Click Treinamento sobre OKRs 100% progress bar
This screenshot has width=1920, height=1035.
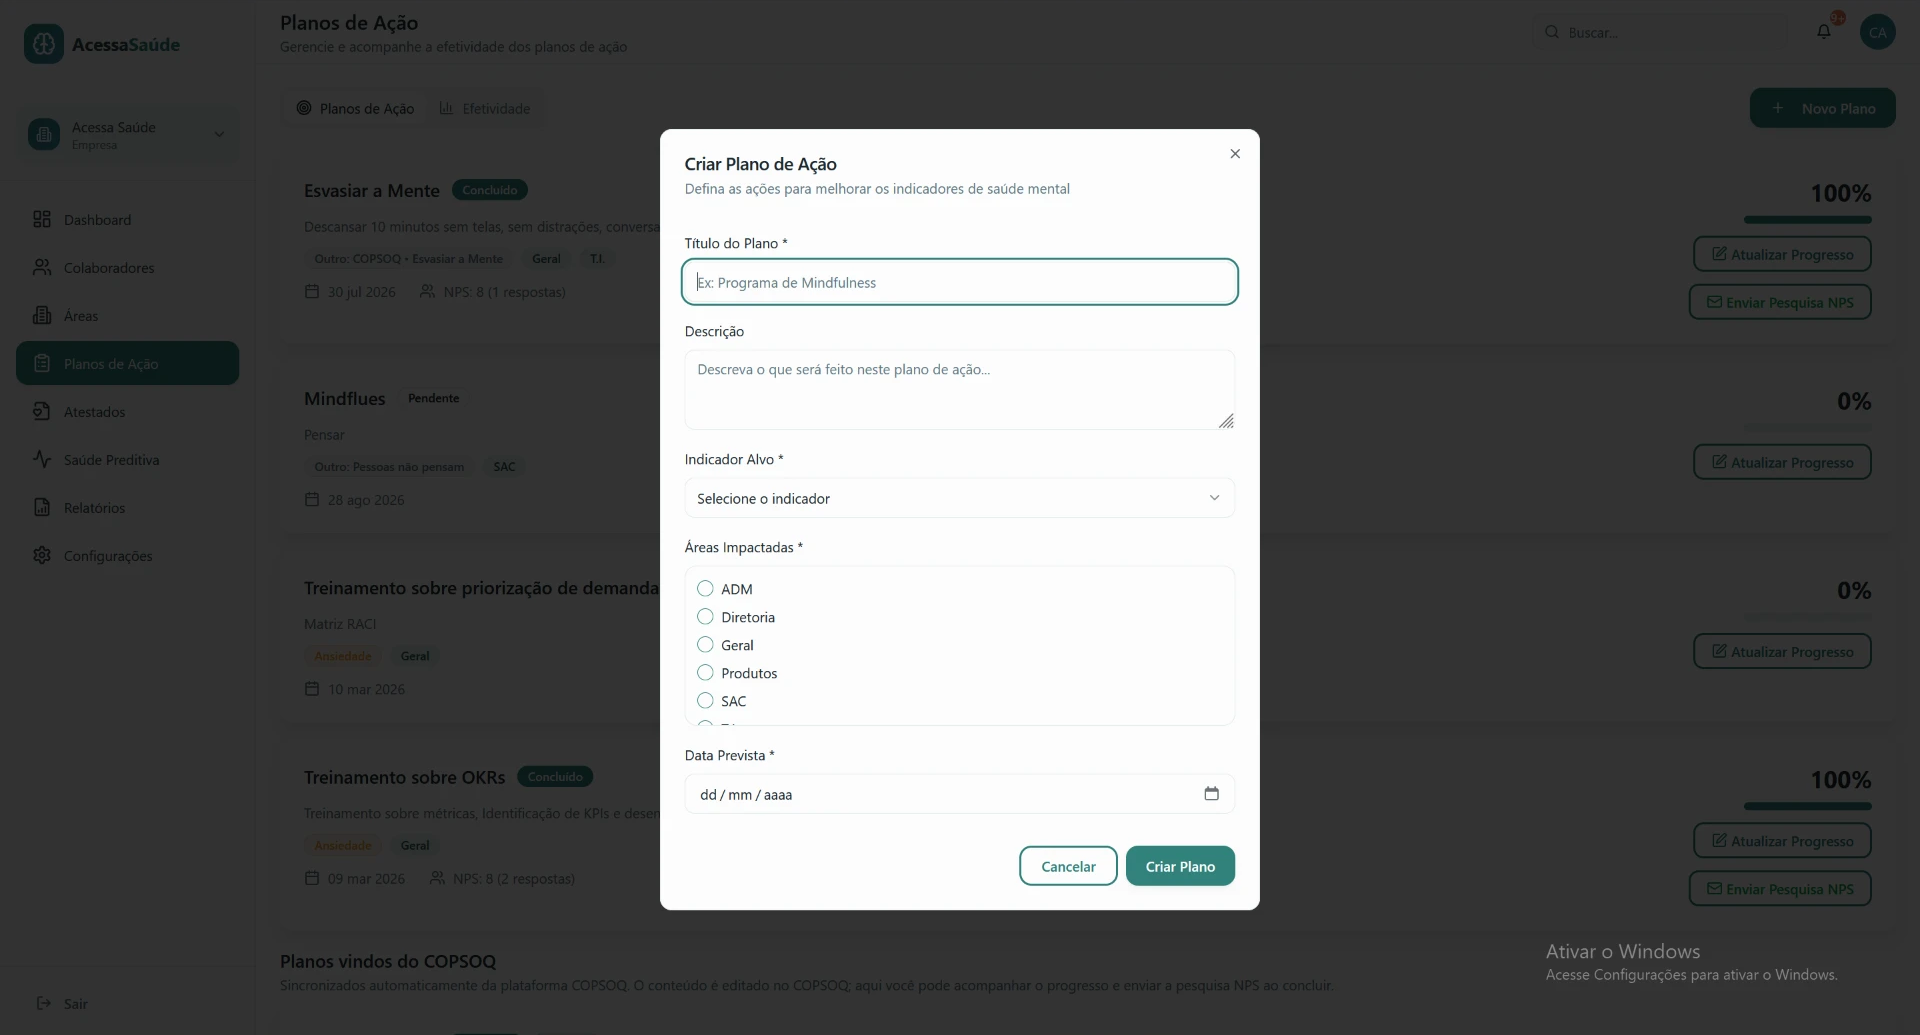pyautogui.click(x=1808, y=806)
